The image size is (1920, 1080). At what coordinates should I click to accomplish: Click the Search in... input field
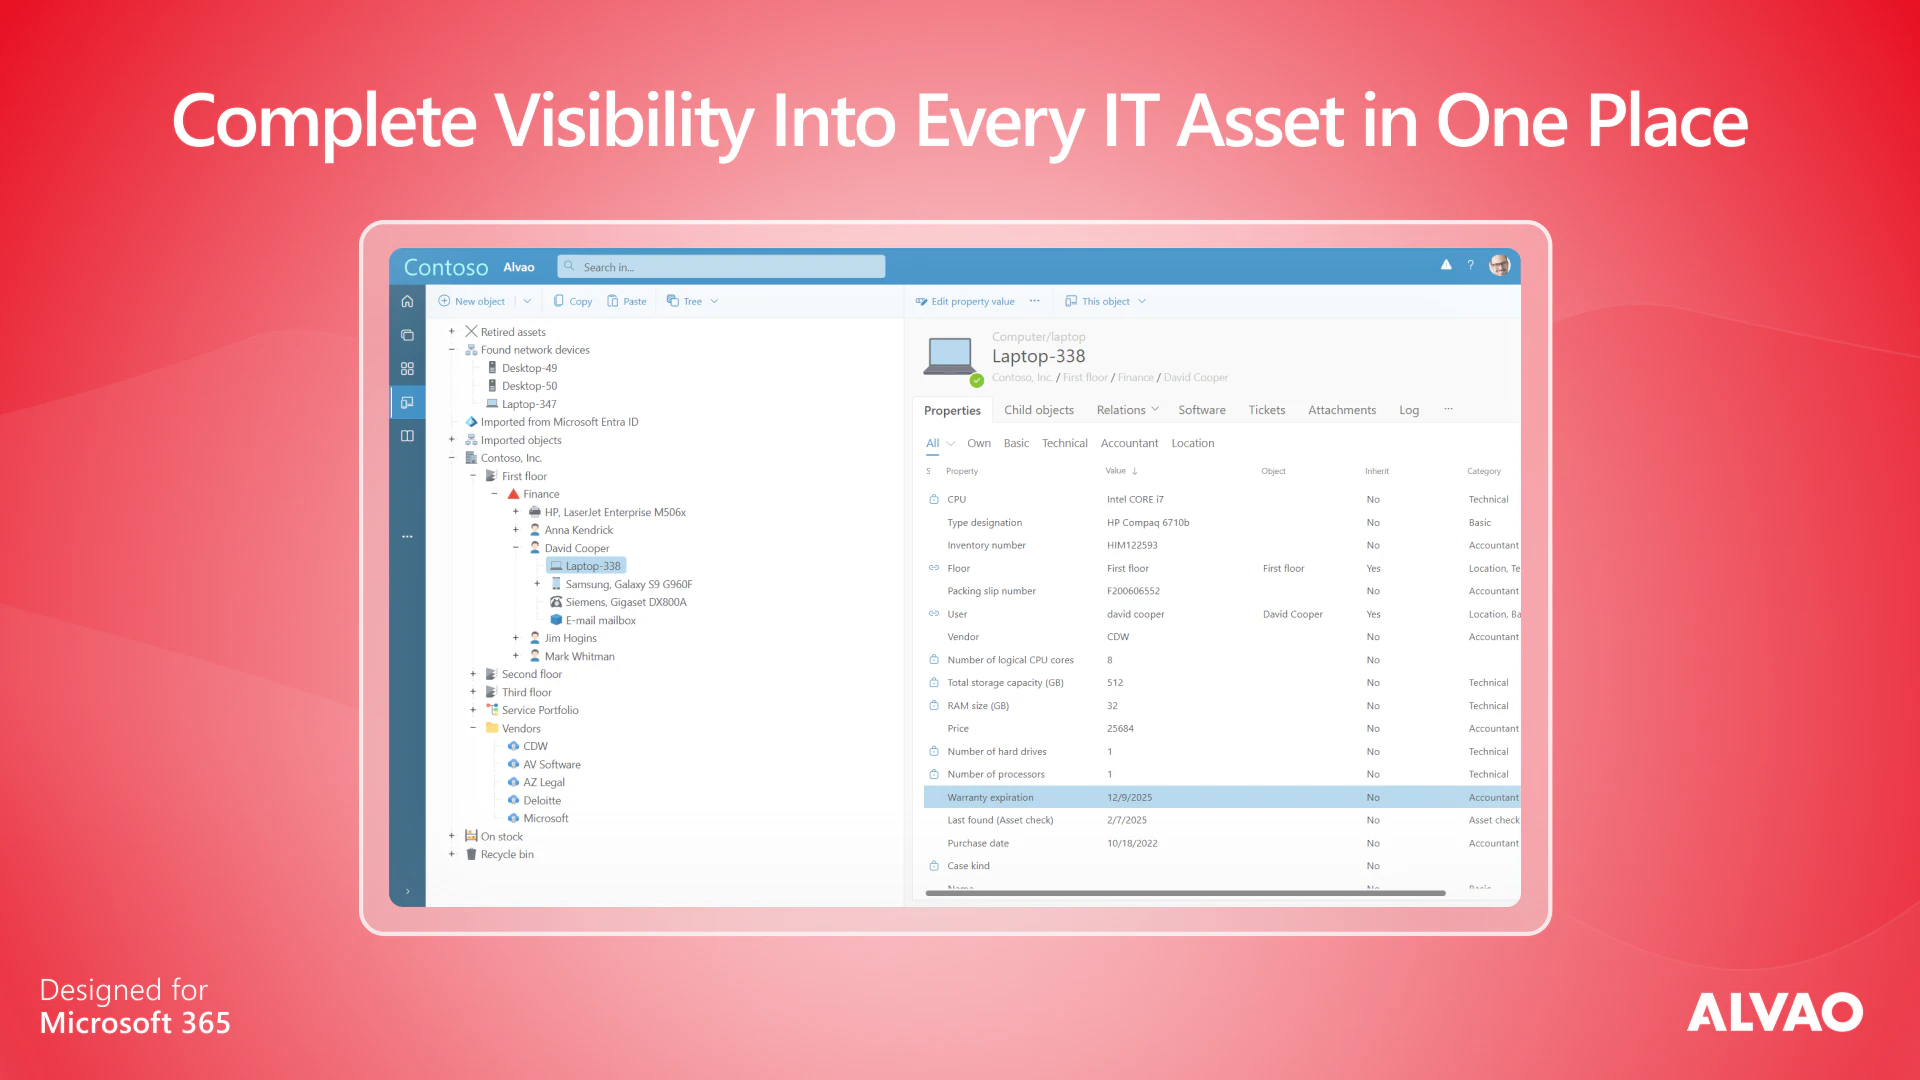click(720, 266)
